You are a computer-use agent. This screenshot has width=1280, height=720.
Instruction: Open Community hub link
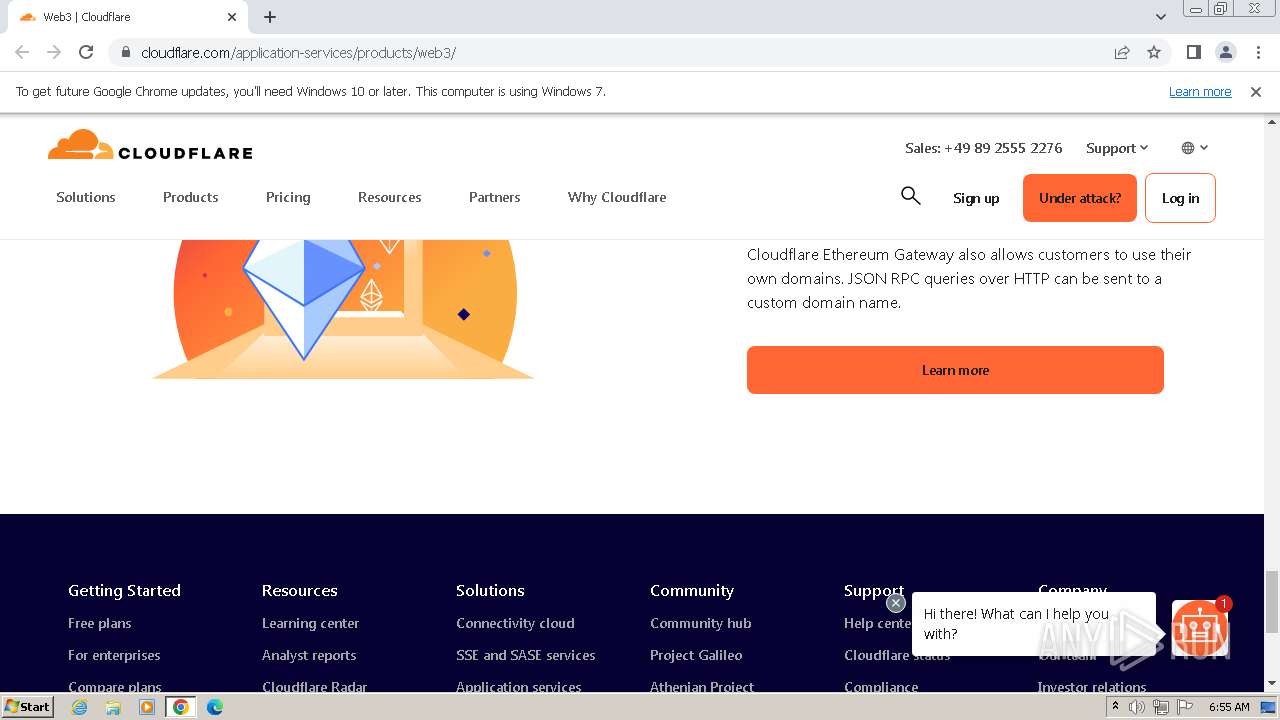point(701,623)
